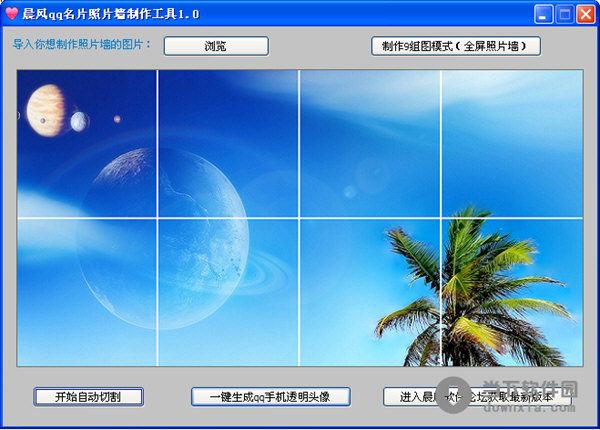The height and width of the screenshot is (430, 600).
Task: Click the 浏览 browse button
Action: [x=216, y=46]
